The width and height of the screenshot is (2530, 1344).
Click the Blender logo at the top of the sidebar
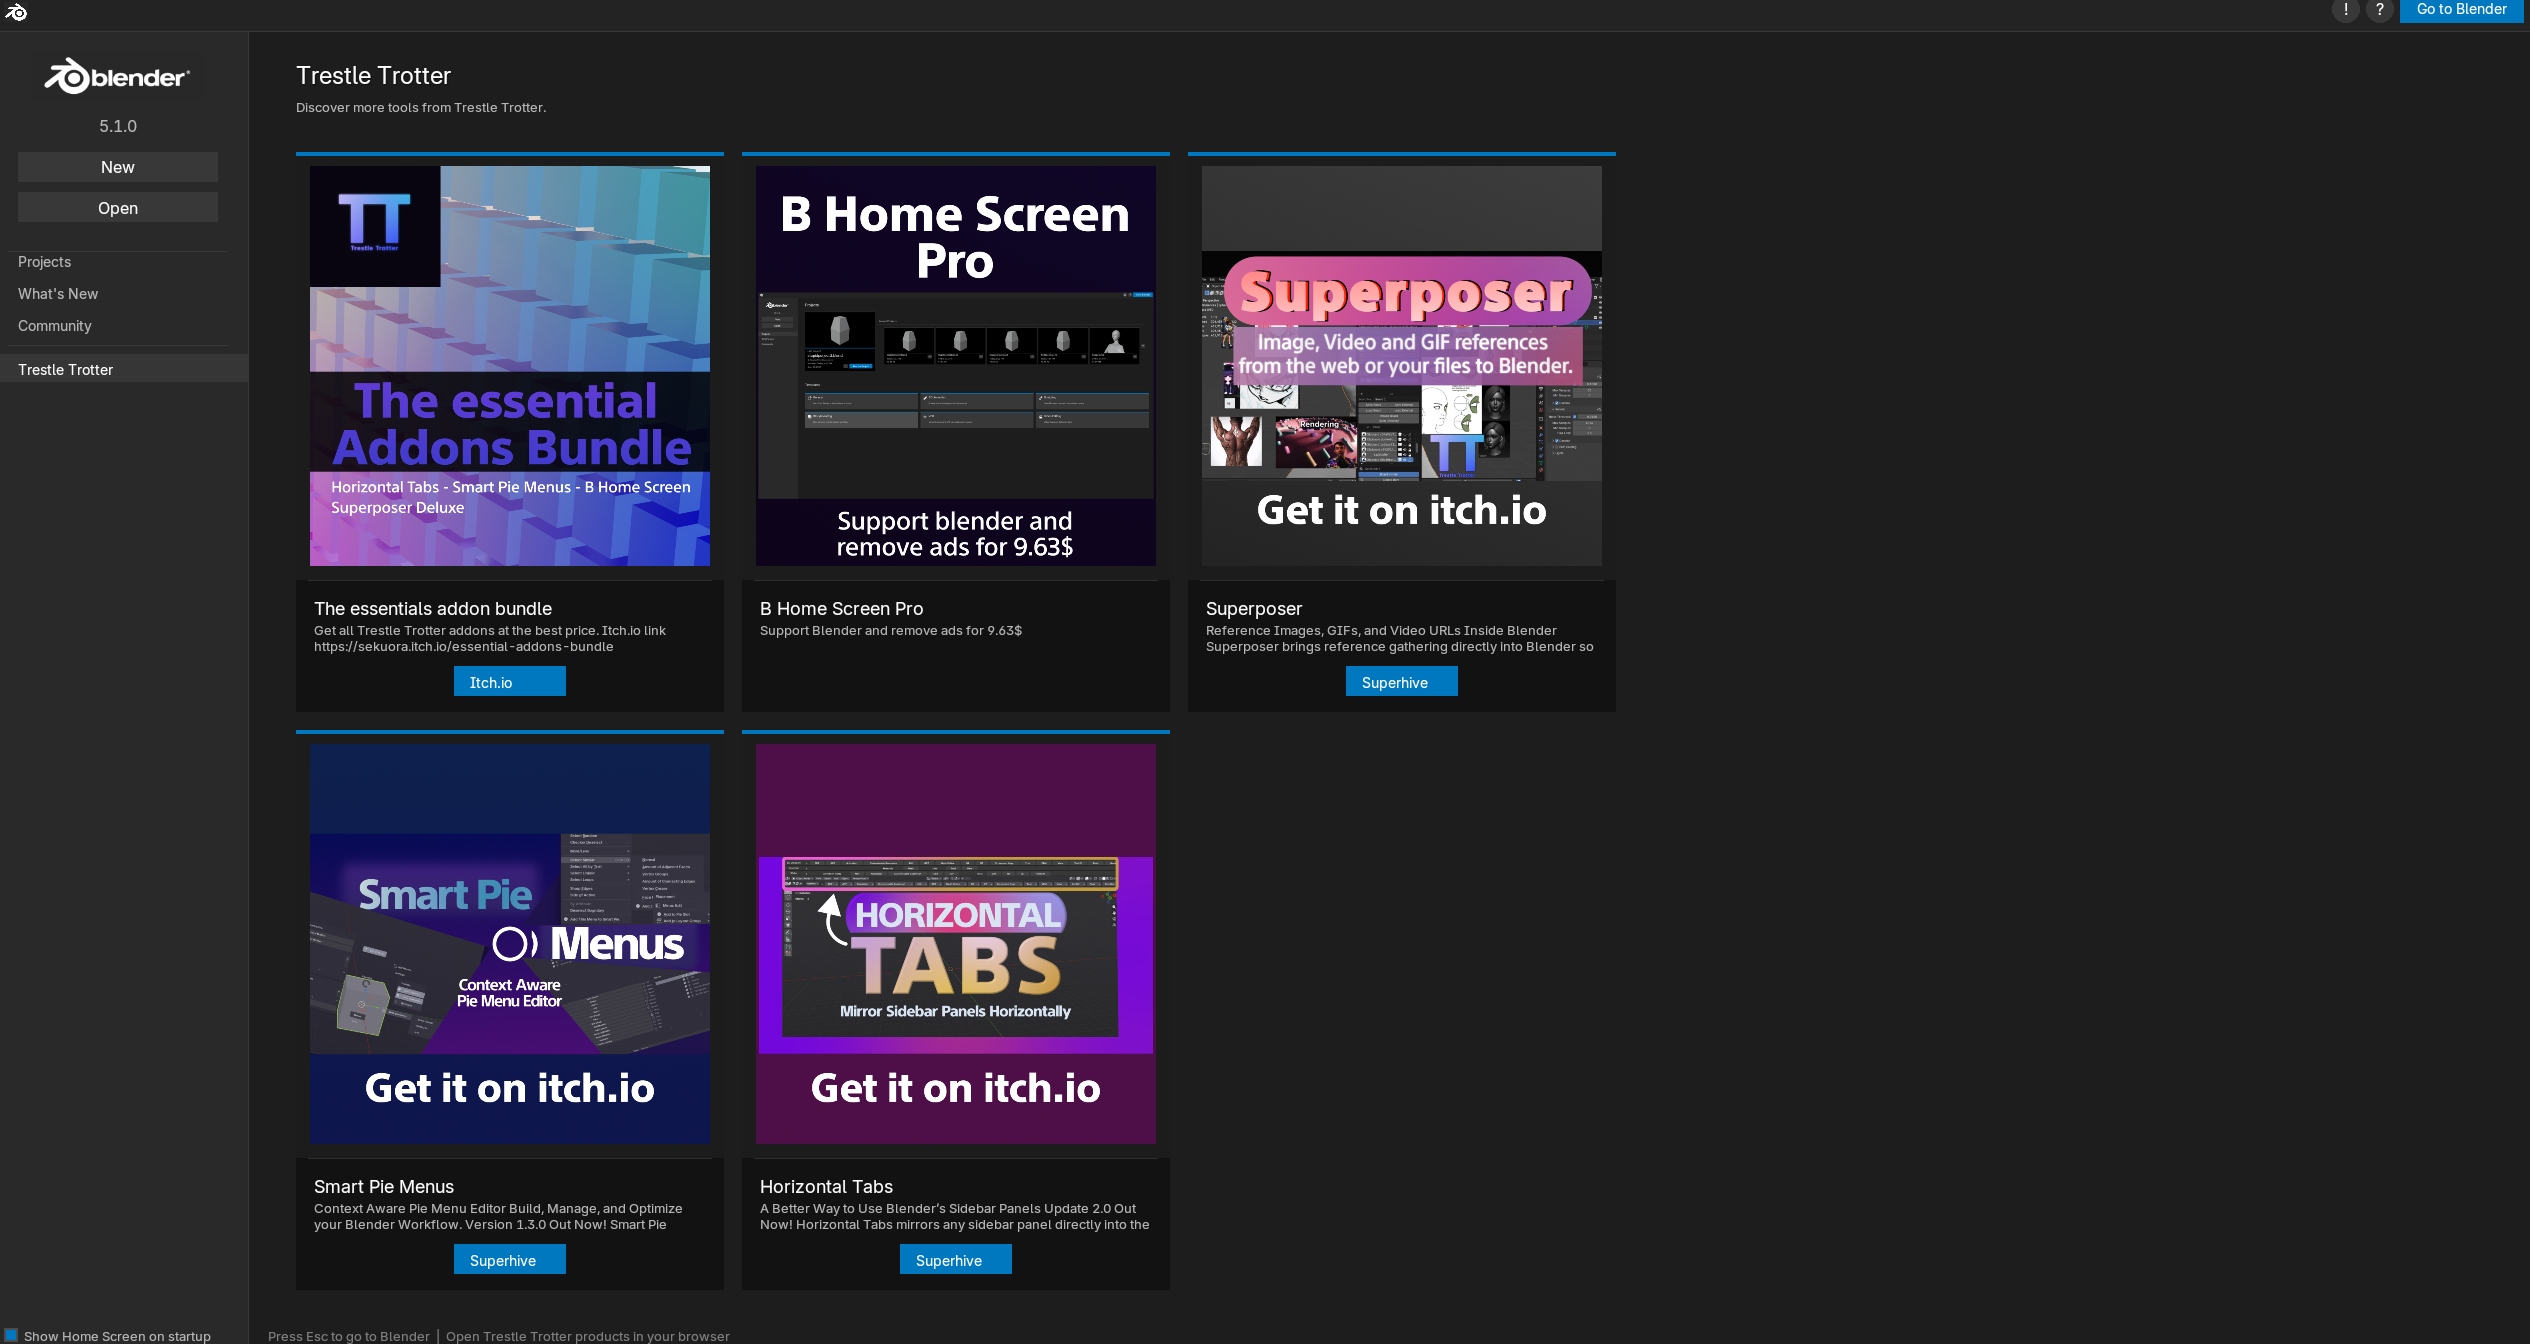pyautogui.click(x=116, y=75)
